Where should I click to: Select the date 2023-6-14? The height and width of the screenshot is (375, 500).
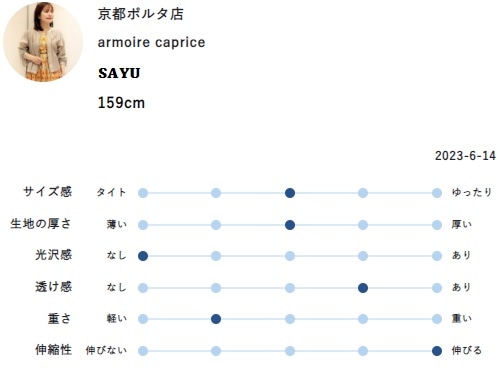click(x=465, y=156)
